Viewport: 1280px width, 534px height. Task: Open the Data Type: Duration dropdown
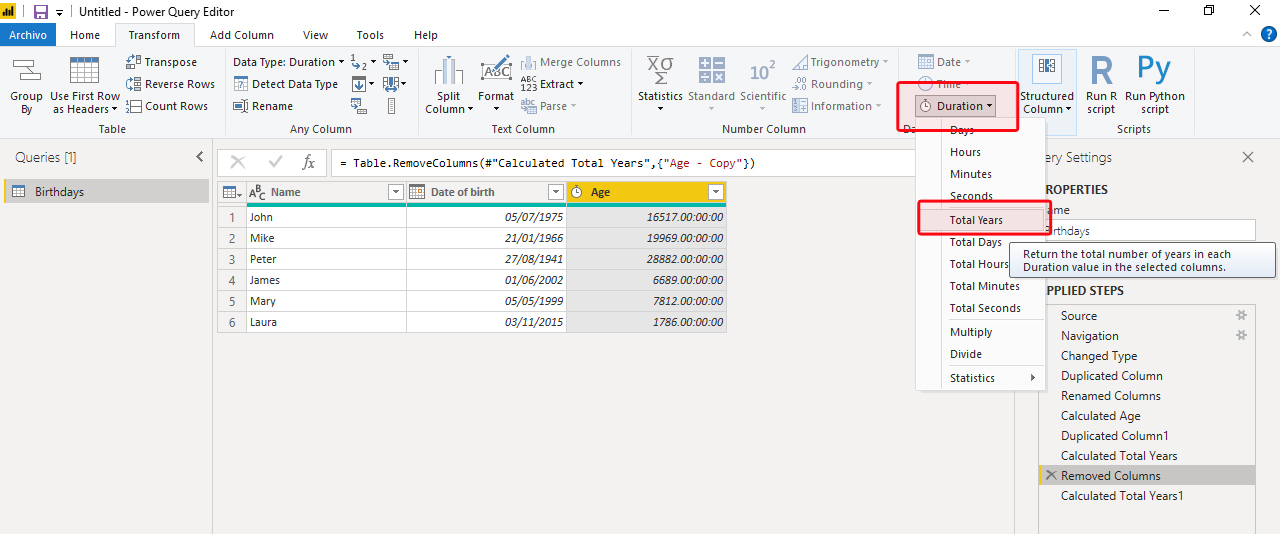point(288,62)
